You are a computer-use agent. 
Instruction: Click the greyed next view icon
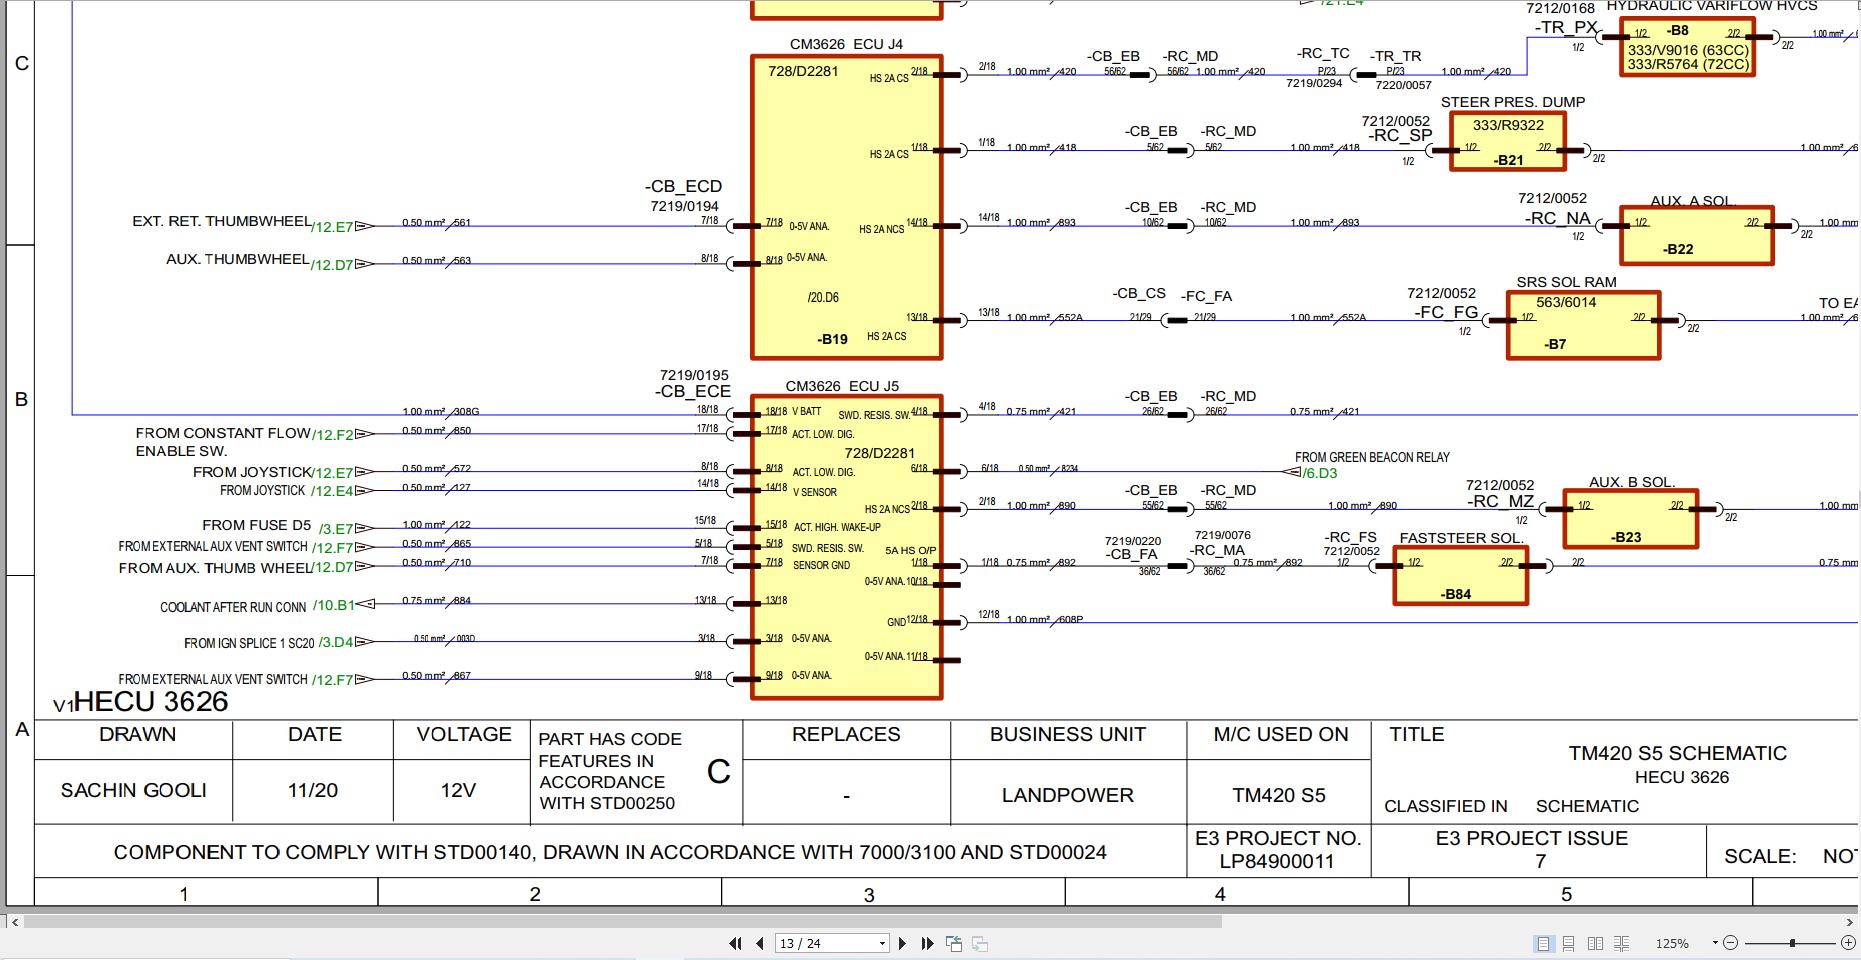980,943
